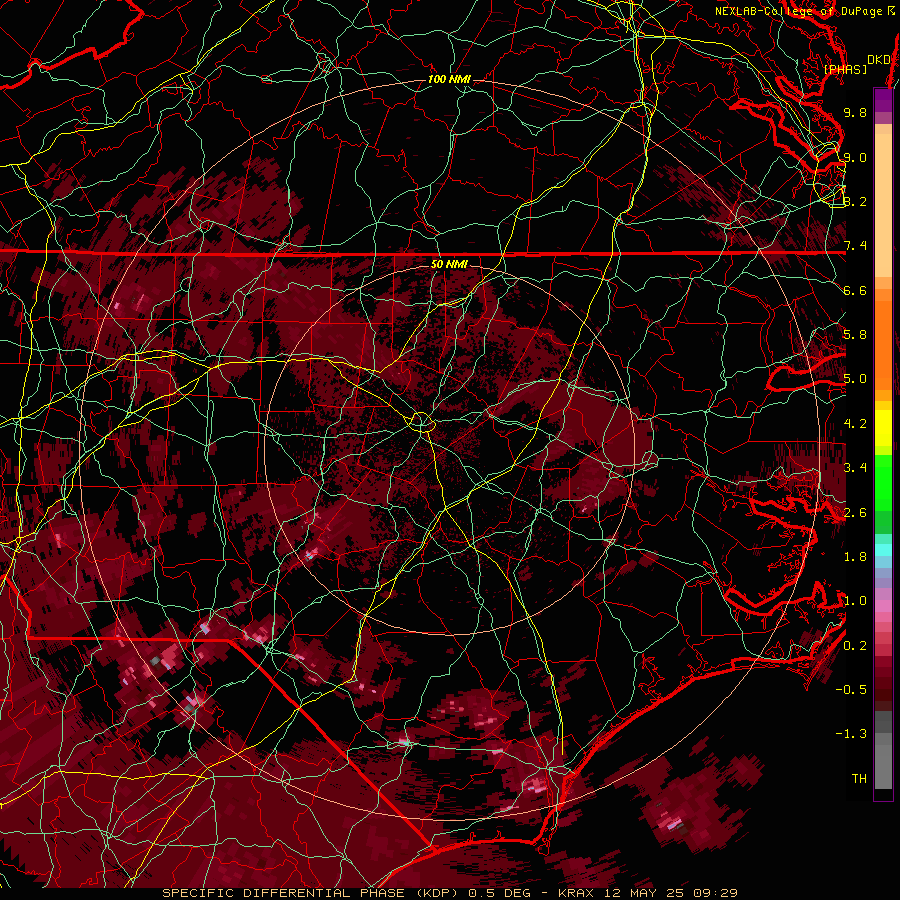The height and width of the screenshot is (900, 900).
Task: Click the 0.2 scale value
Action: tap(855, 646)
